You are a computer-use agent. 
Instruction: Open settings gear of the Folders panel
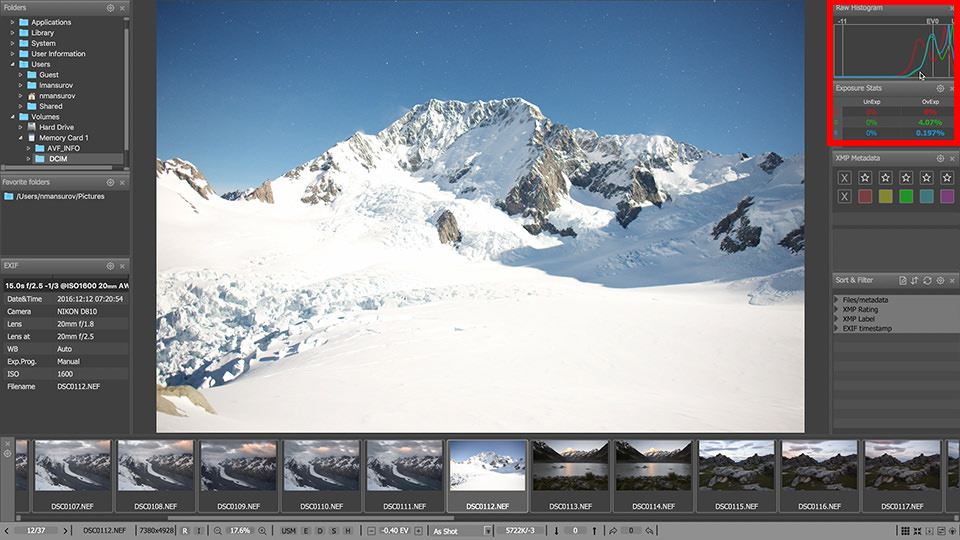click(x=110, y=8)
